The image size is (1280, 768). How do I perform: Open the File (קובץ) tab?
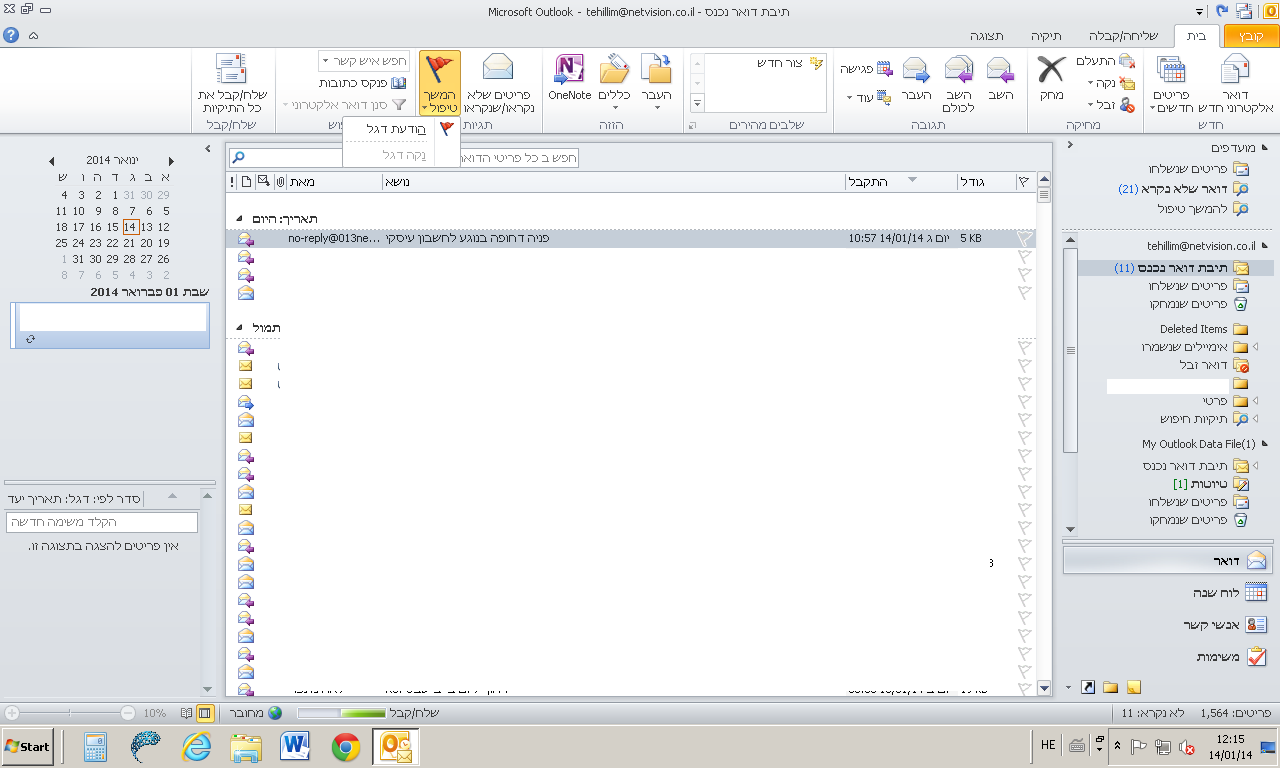click(1251, 36)
